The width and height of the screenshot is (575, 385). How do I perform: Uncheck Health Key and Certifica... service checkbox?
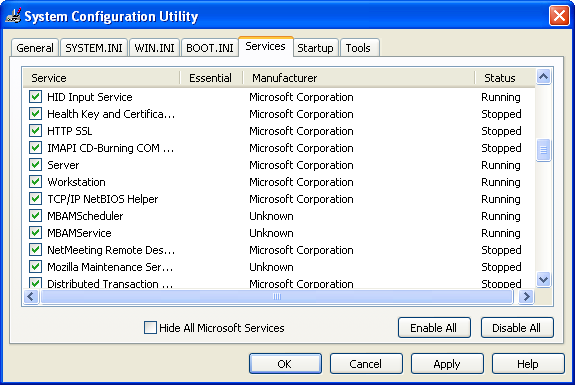[x=36, y=114]
